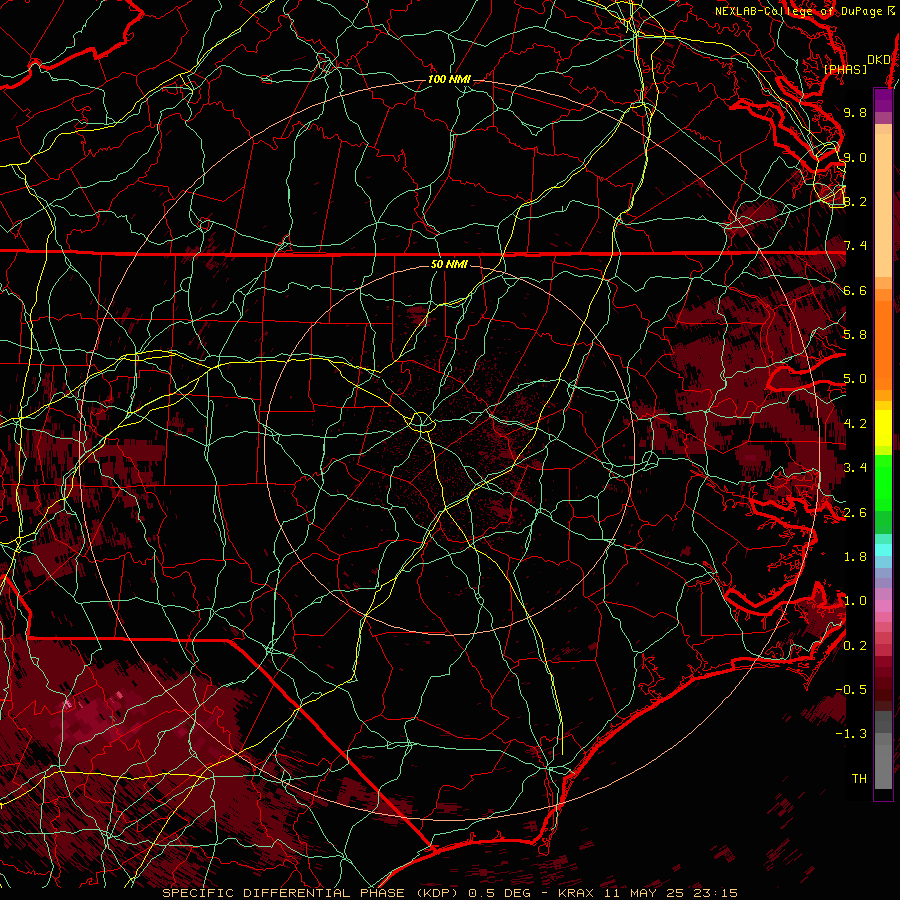Click the 9.8 value on color scale
The width and height of the screenshot is (900, 900).
click(x=855, y=112)
